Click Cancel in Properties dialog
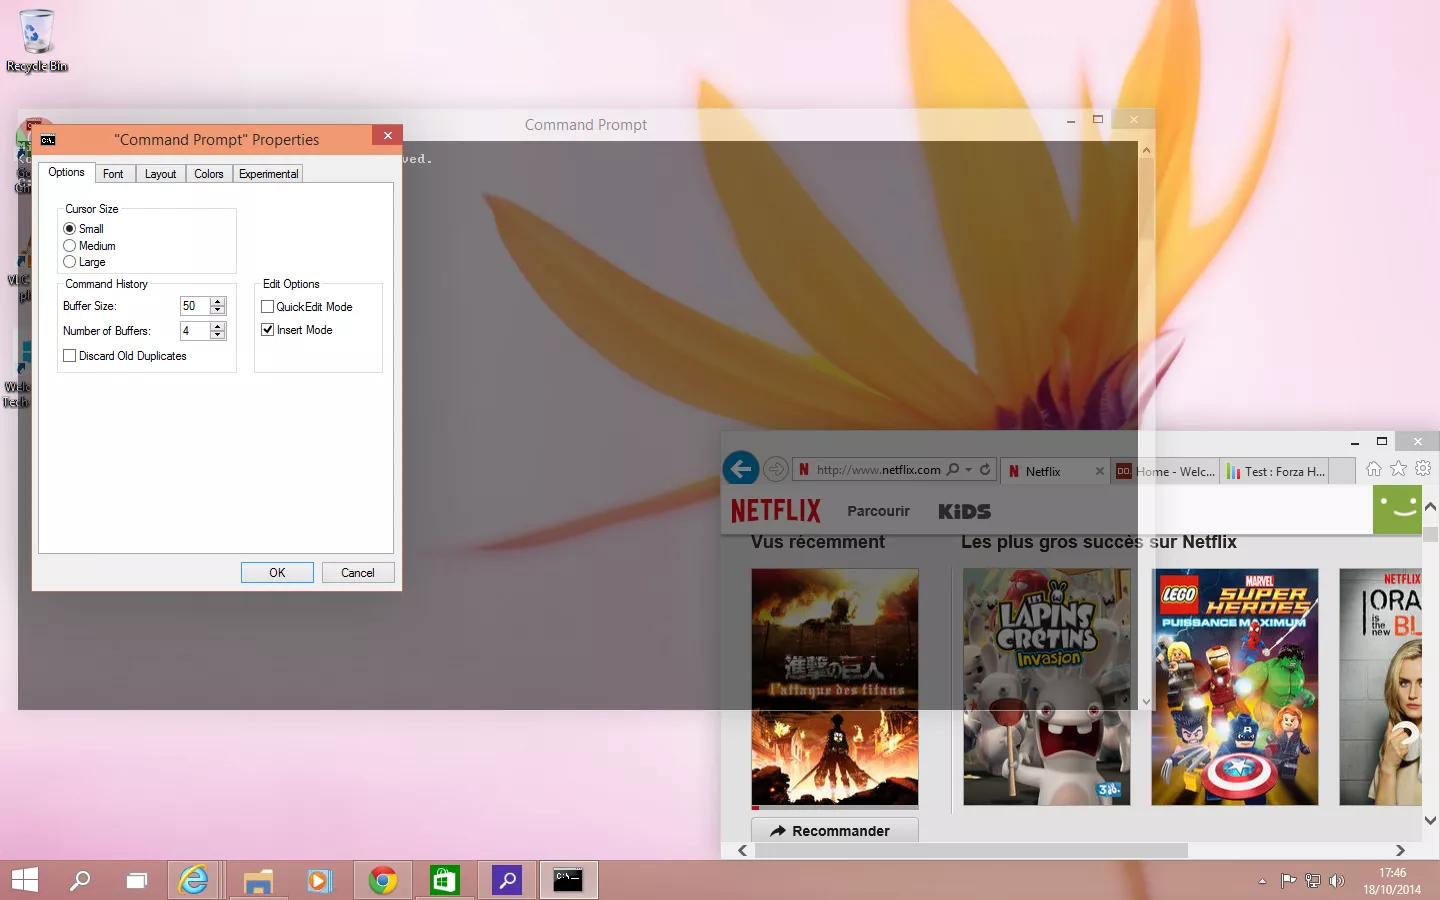This screenshot has width=1440, height=900. tap(358, 572)
